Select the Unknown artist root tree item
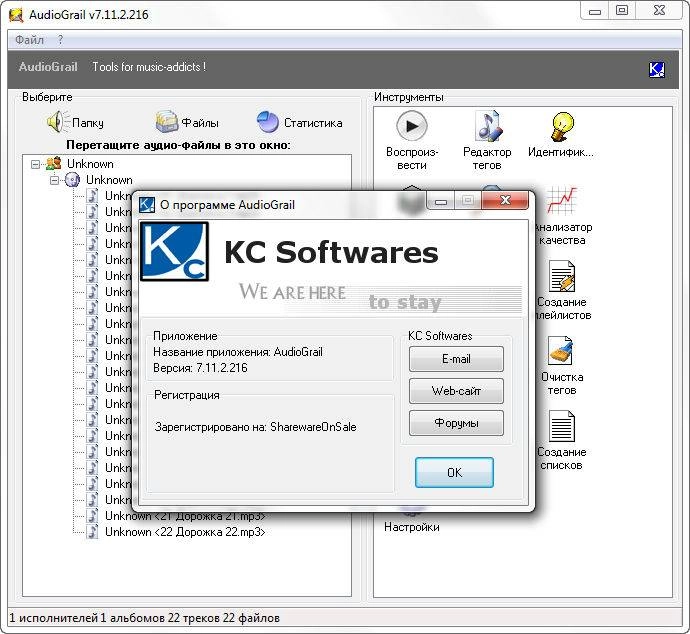 (x=90, y=164)
